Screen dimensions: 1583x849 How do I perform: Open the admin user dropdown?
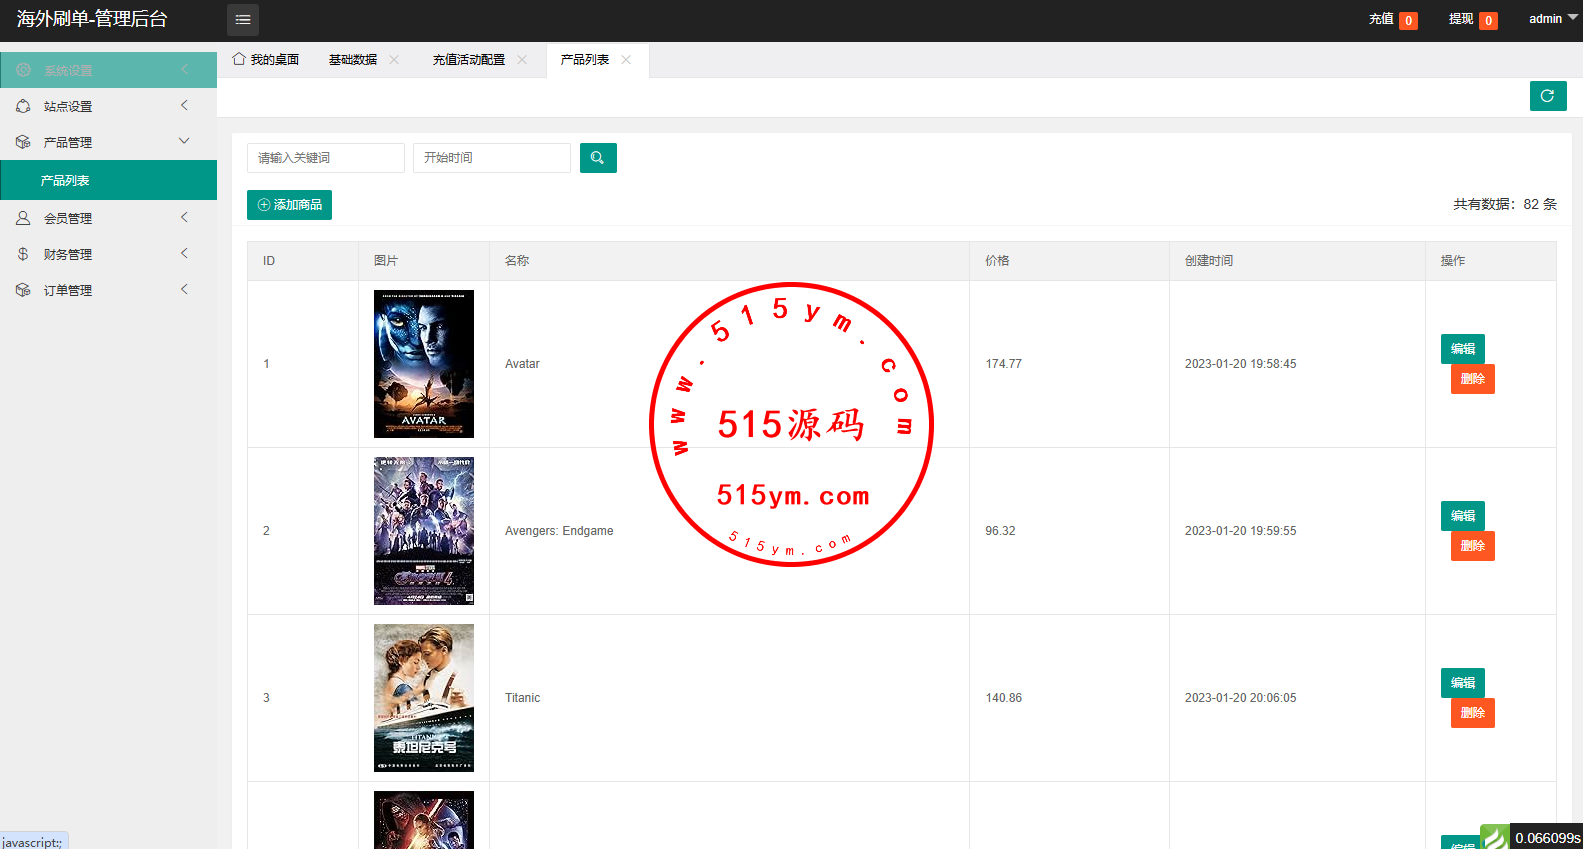pyautogui.click(x=1553, y=19)
